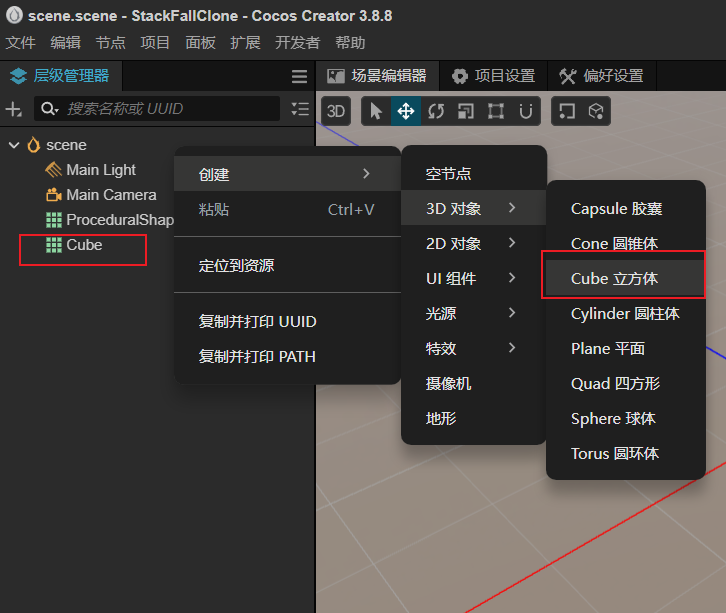Toggle the 3D view mode button

[336, 111]
